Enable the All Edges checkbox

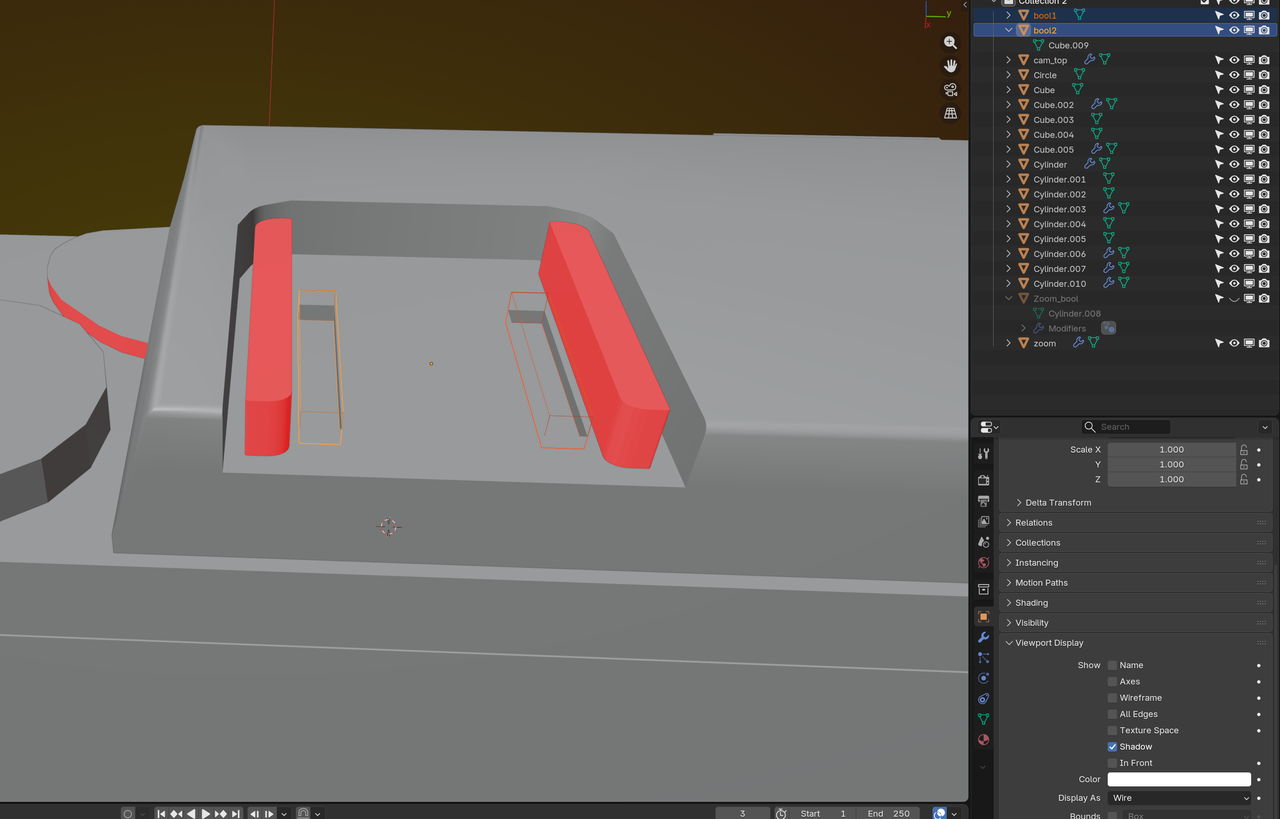pos(1112,714)
